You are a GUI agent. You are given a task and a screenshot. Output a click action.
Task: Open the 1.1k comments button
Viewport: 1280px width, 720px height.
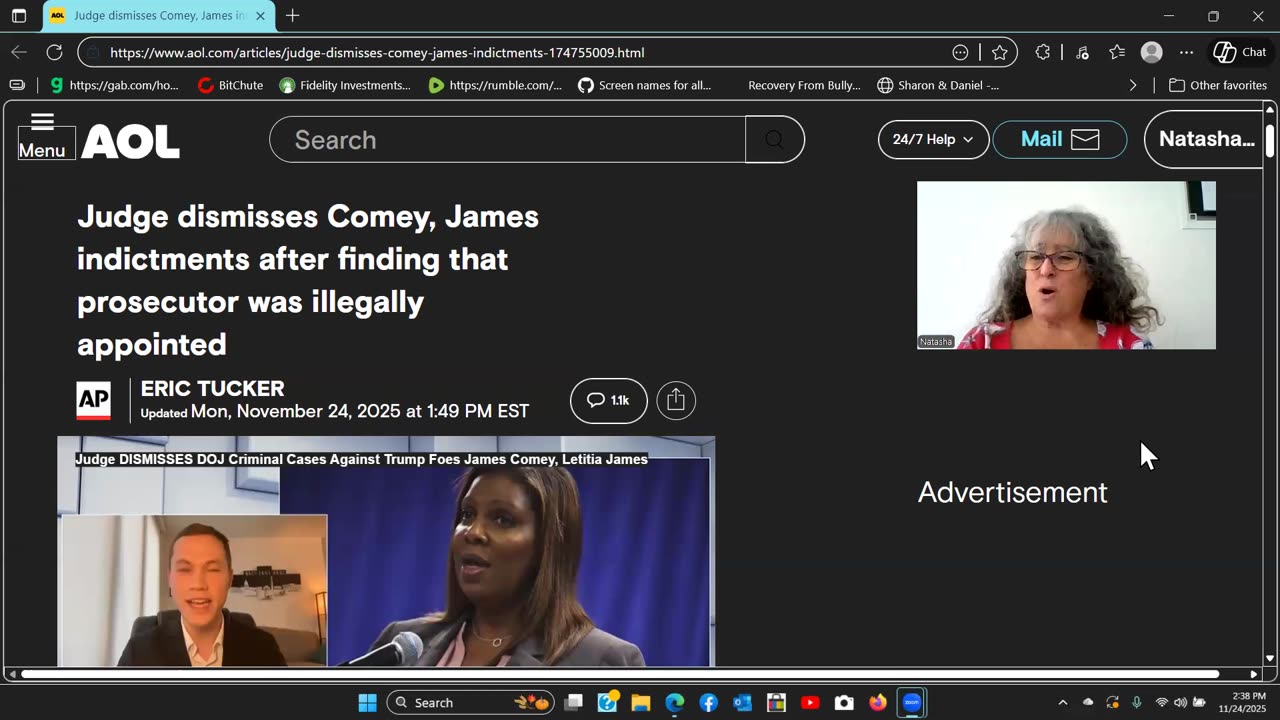[609, 400]
